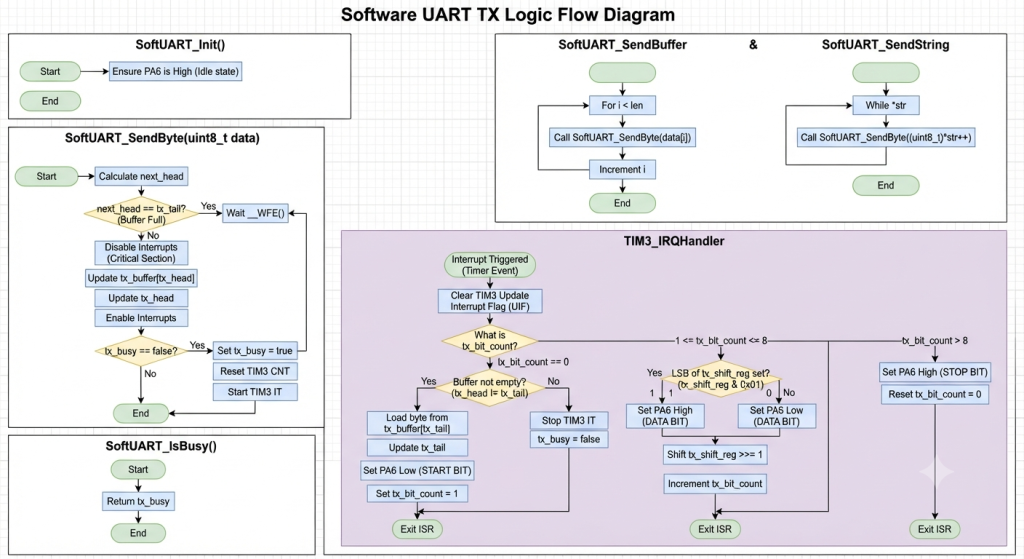Image resolution: width=1024 pixels, height=559 pixels.
Task: Select the End node under 'Increment i'
Action: [622, 203]
